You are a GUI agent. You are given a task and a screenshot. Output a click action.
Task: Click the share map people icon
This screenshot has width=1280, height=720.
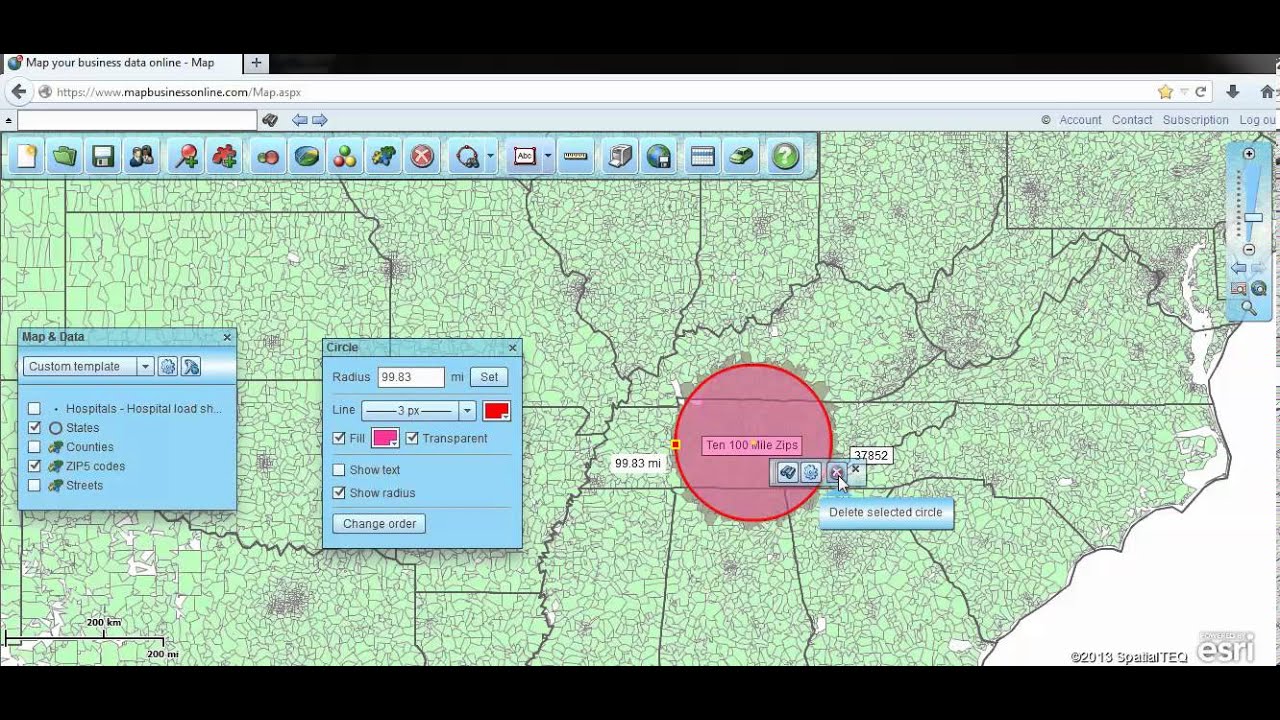click(142, 157)
